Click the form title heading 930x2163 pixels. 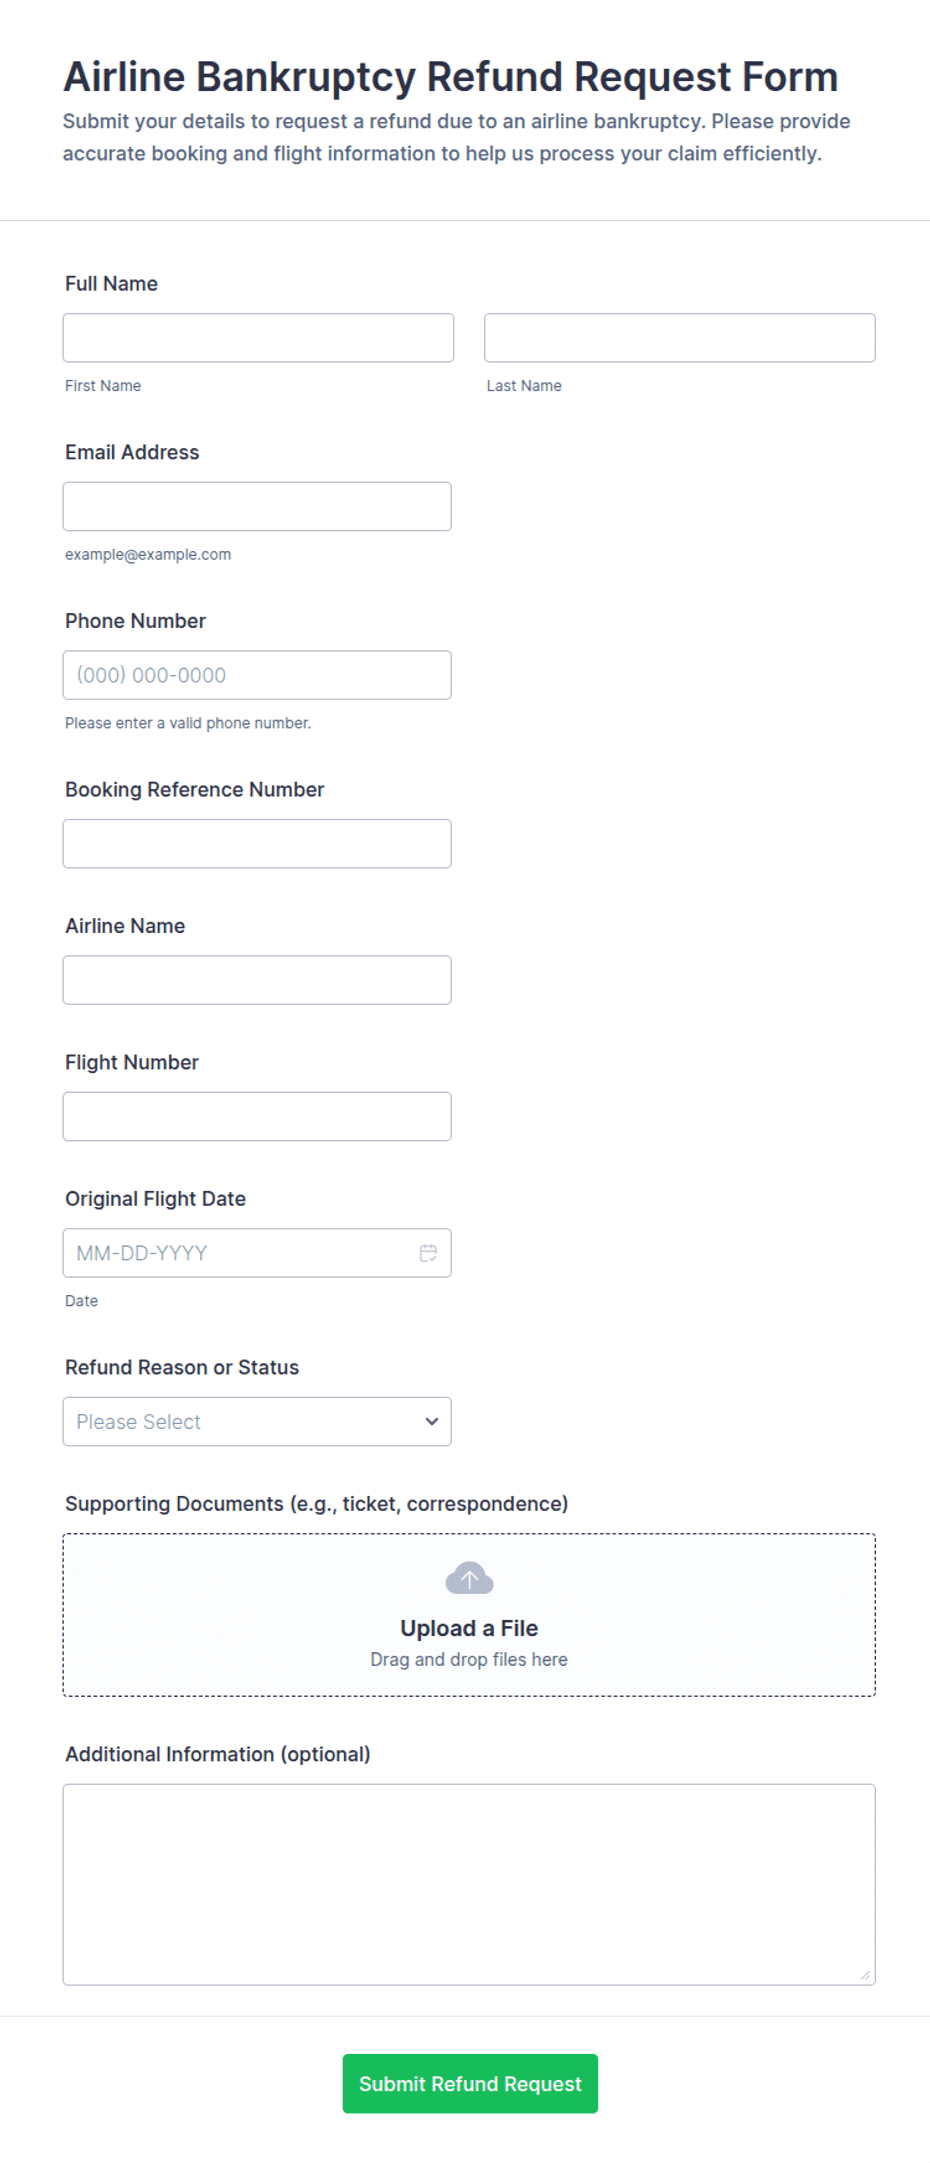(450, 77)
